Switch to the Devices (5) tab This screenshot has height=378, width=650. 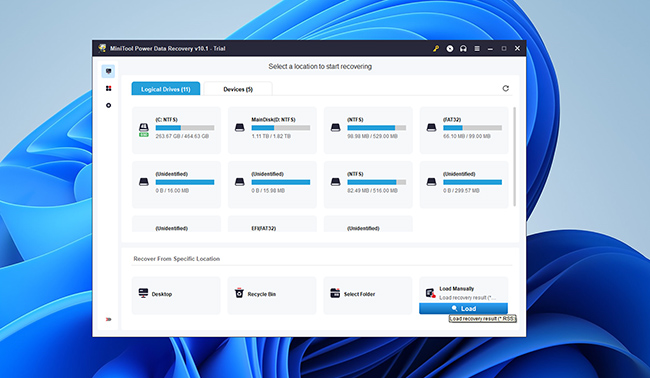(x=238, y=89)
